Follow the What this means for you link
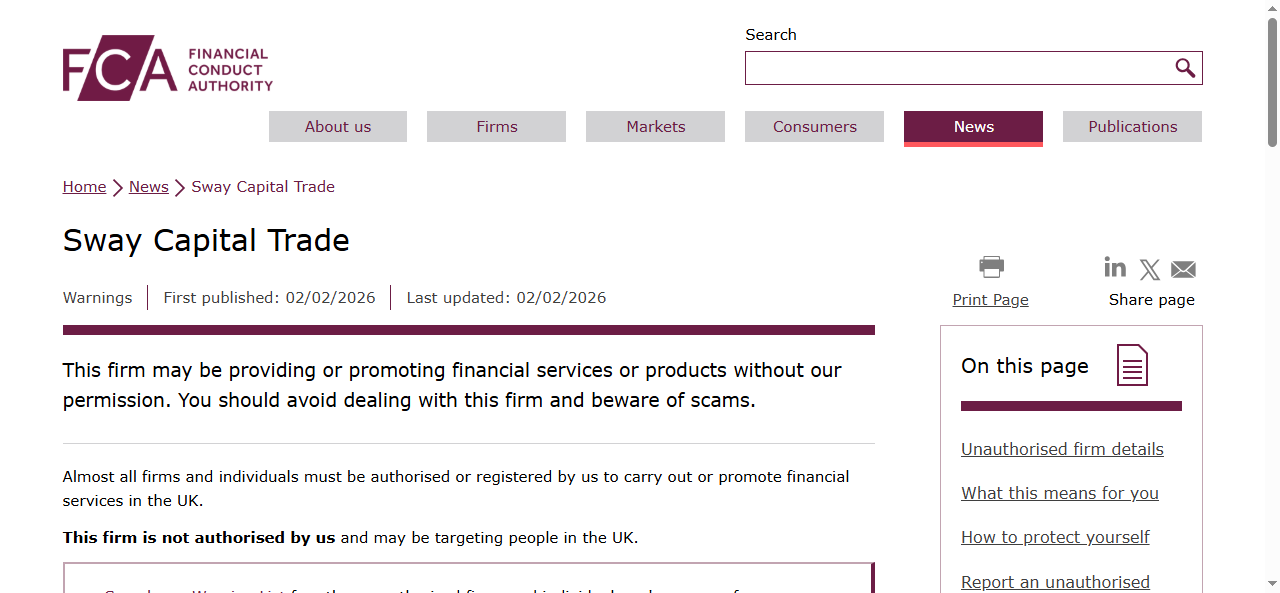 pos(1059,493)
